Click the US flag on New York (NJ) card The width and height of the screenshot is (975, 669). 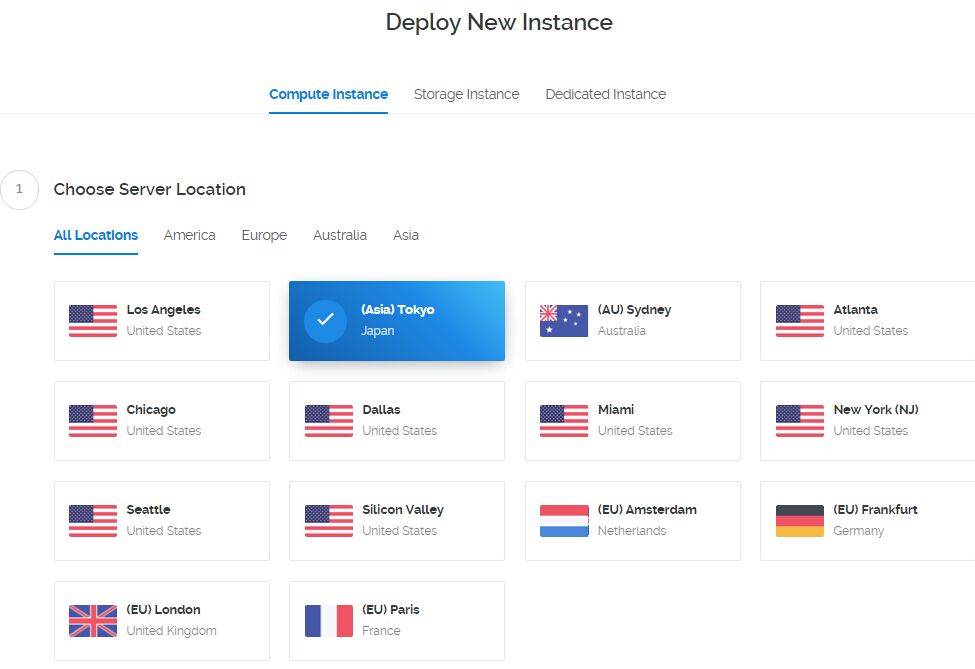click(797, 420)
